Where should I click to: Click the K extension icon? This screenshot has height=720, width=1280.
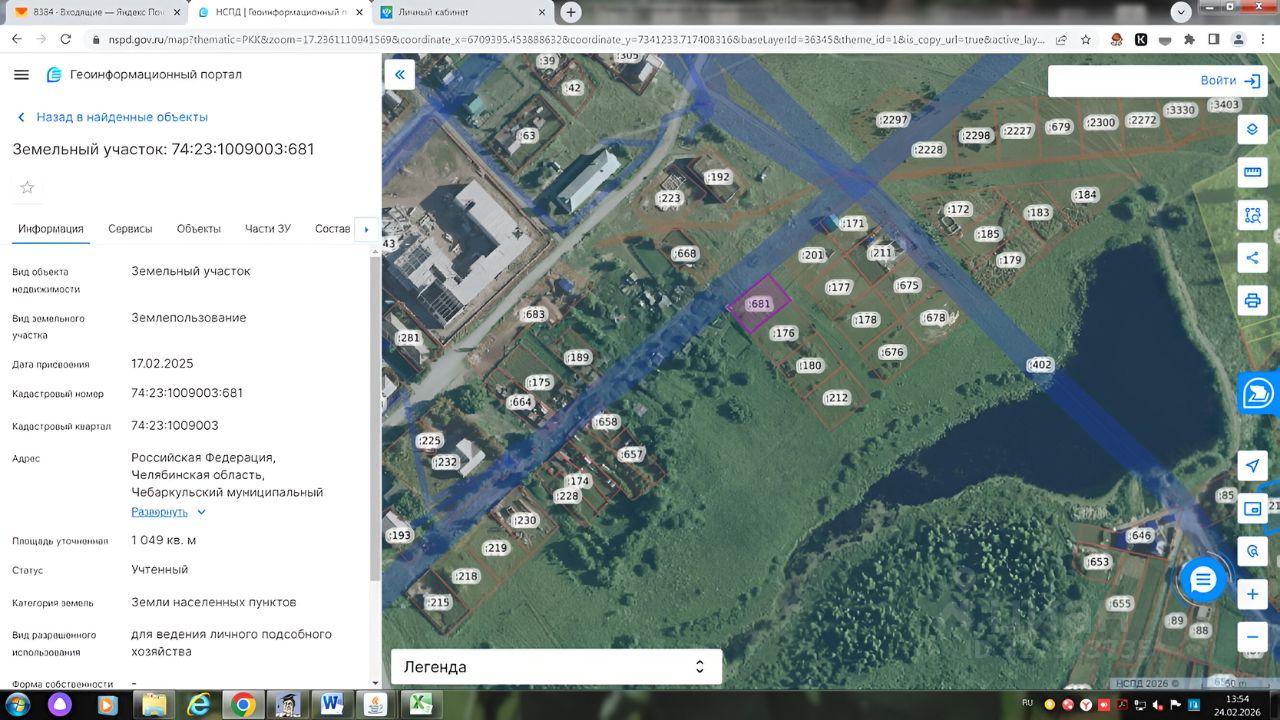[x=1141, y=40]
